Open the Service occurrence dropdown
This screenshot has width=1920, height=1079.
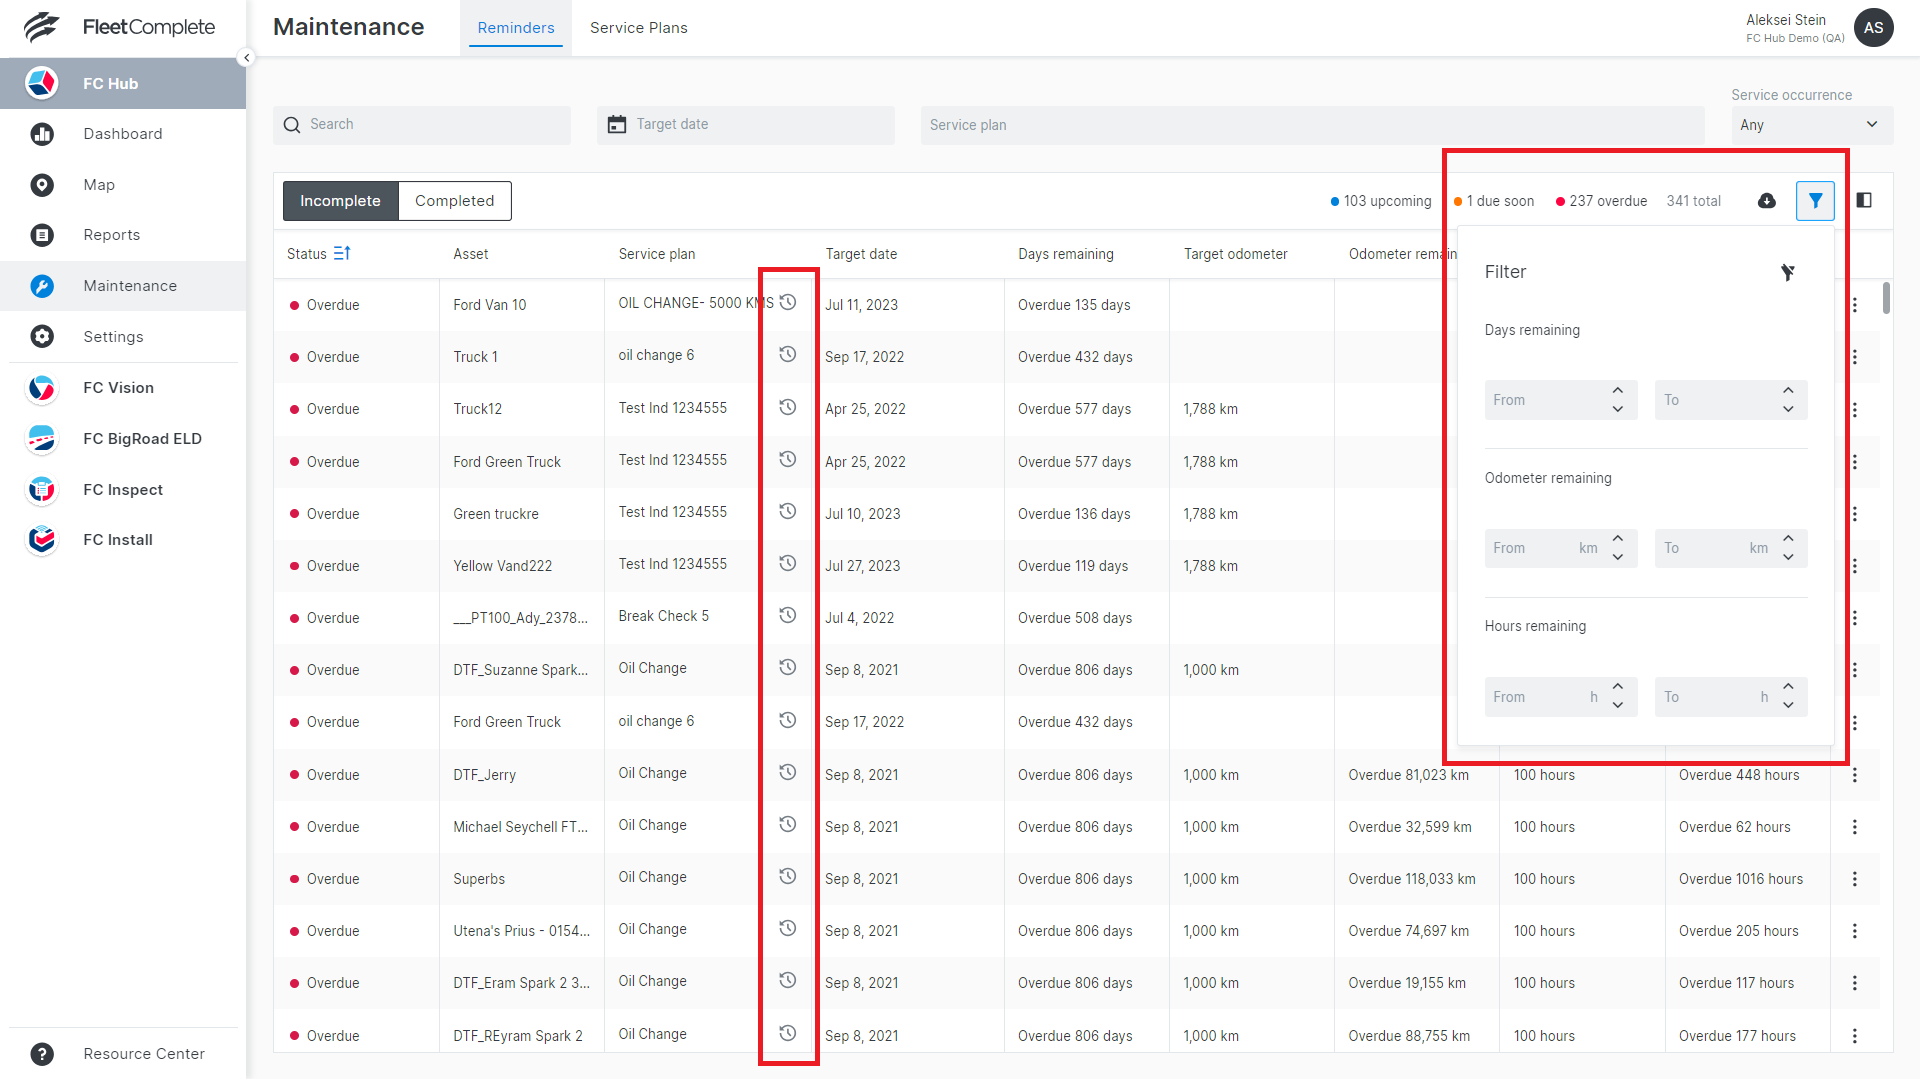click(1811, 125)
